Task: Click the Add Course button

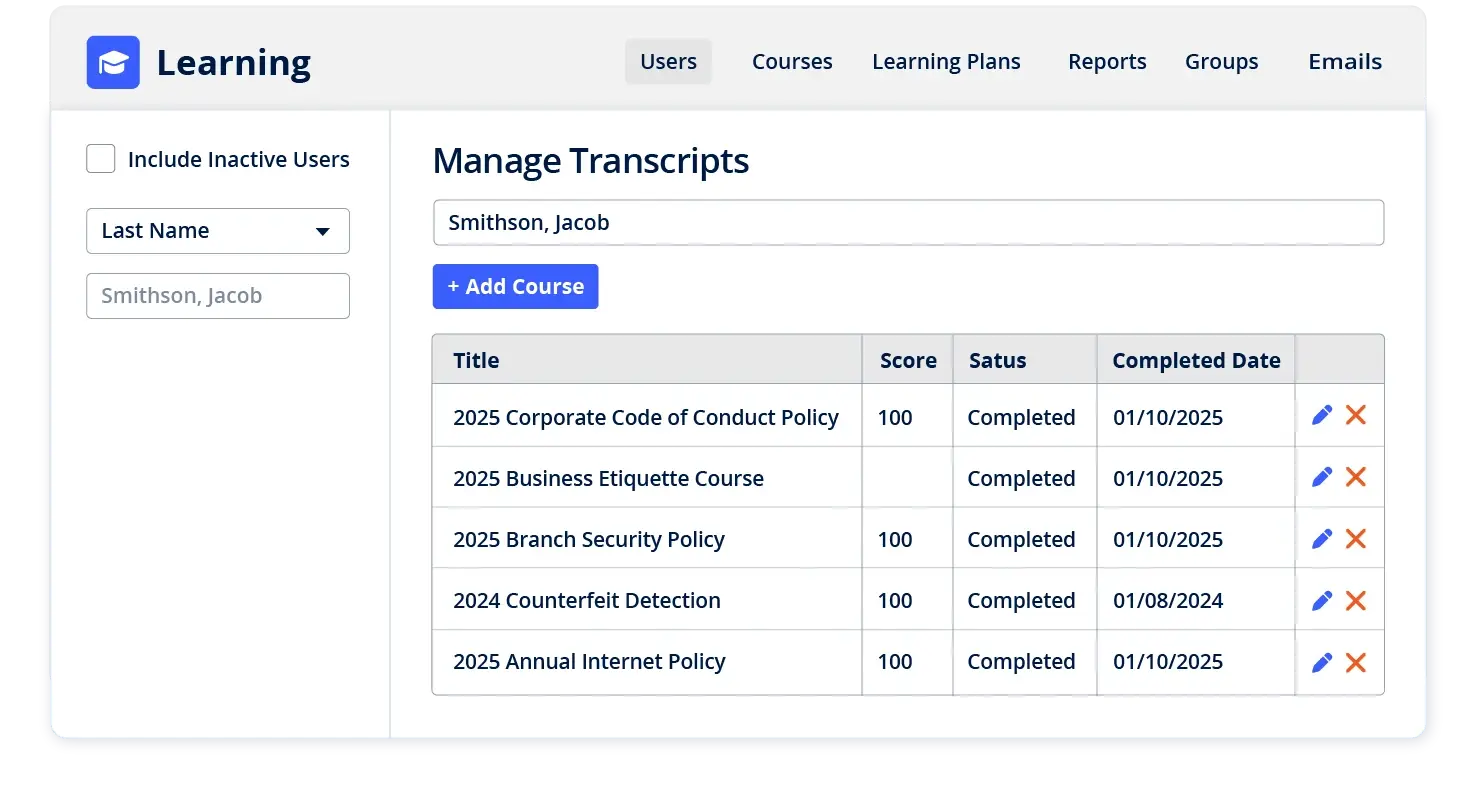Action: pos(516,286)
